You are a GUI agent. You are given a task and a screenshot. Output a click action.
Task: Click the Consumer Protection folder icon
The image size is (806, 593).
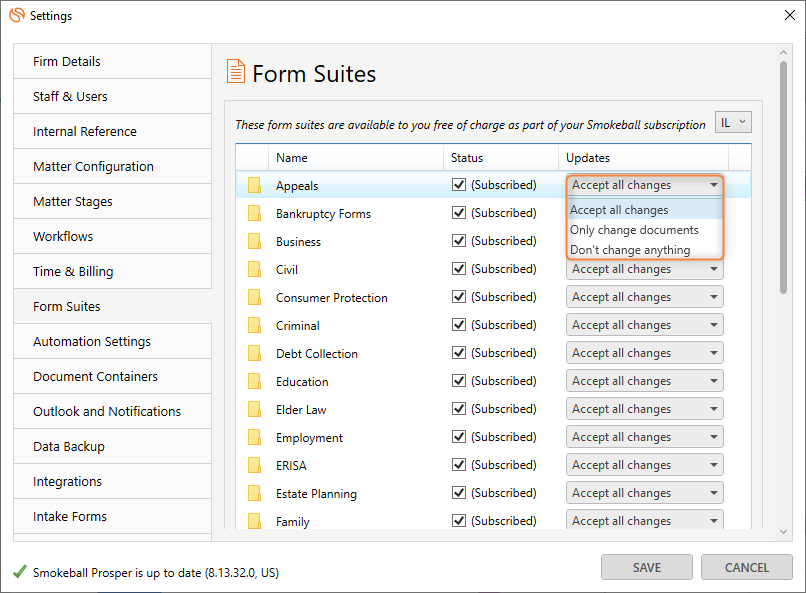click(x=254, y=297)
